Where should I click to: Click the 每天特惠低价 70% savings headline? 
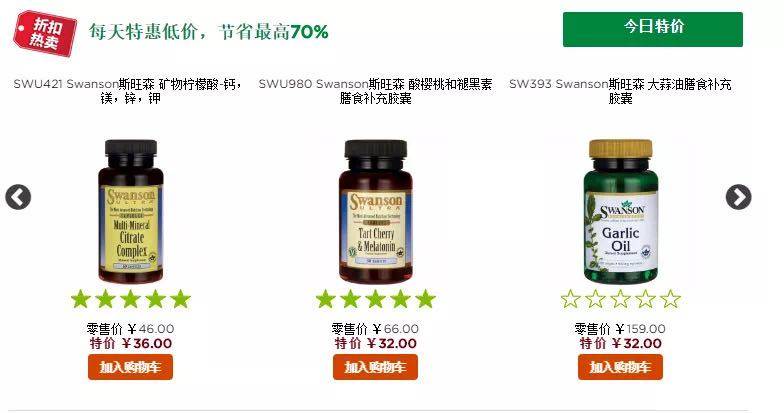(208, 32)
